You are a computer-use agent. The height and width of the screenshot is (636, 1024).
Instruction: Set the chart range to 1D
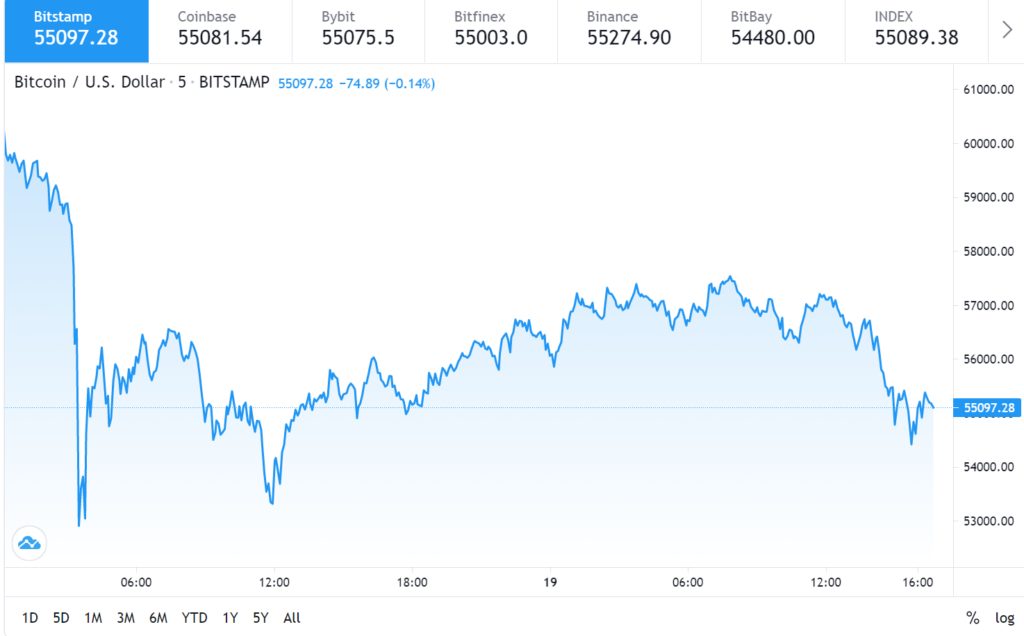[x=30, y=618]
